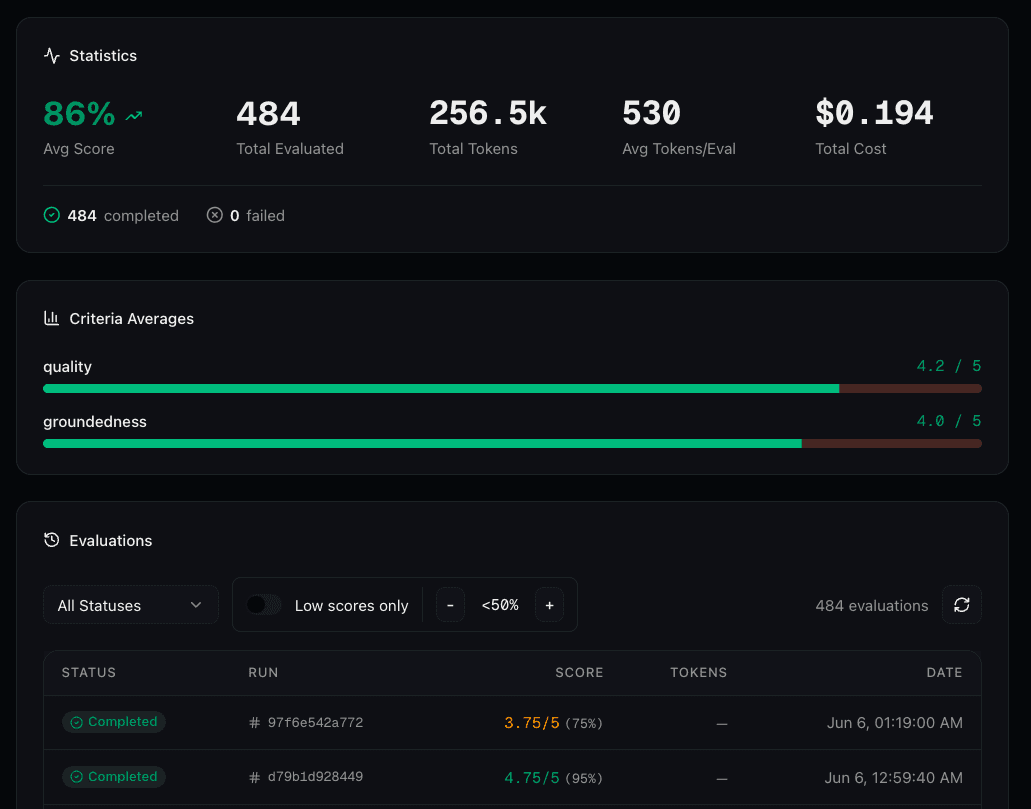1031x809 pixels.
Task: Click the quality progress bar
Action: click(512, 389)
